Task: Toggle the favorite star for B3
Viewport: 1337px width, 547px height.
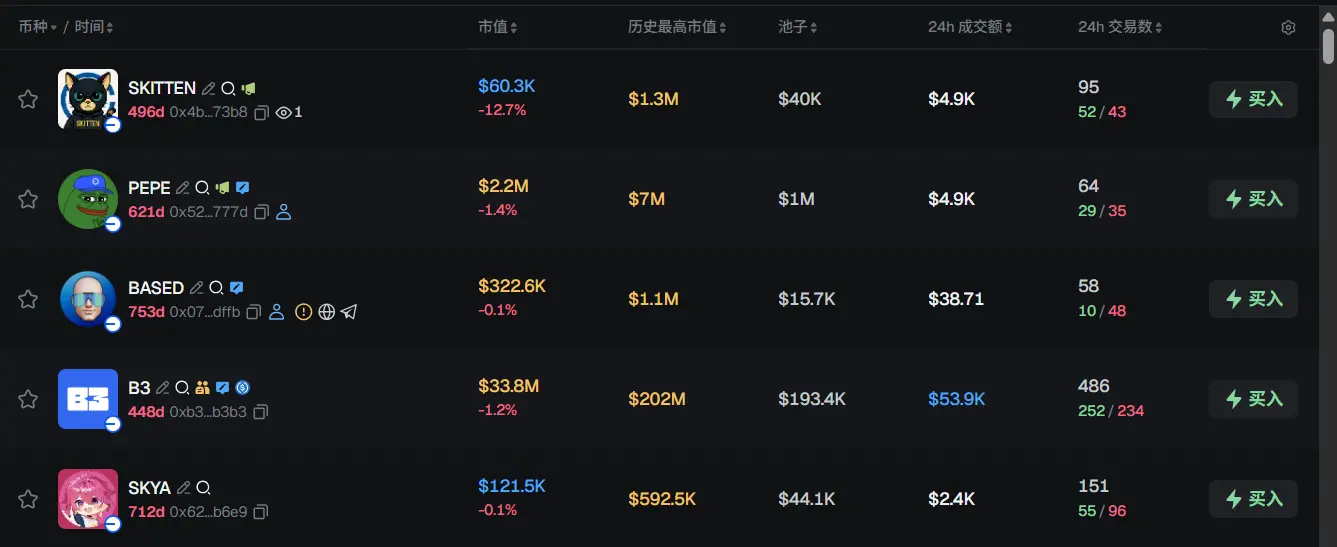Action: point(28,399)
